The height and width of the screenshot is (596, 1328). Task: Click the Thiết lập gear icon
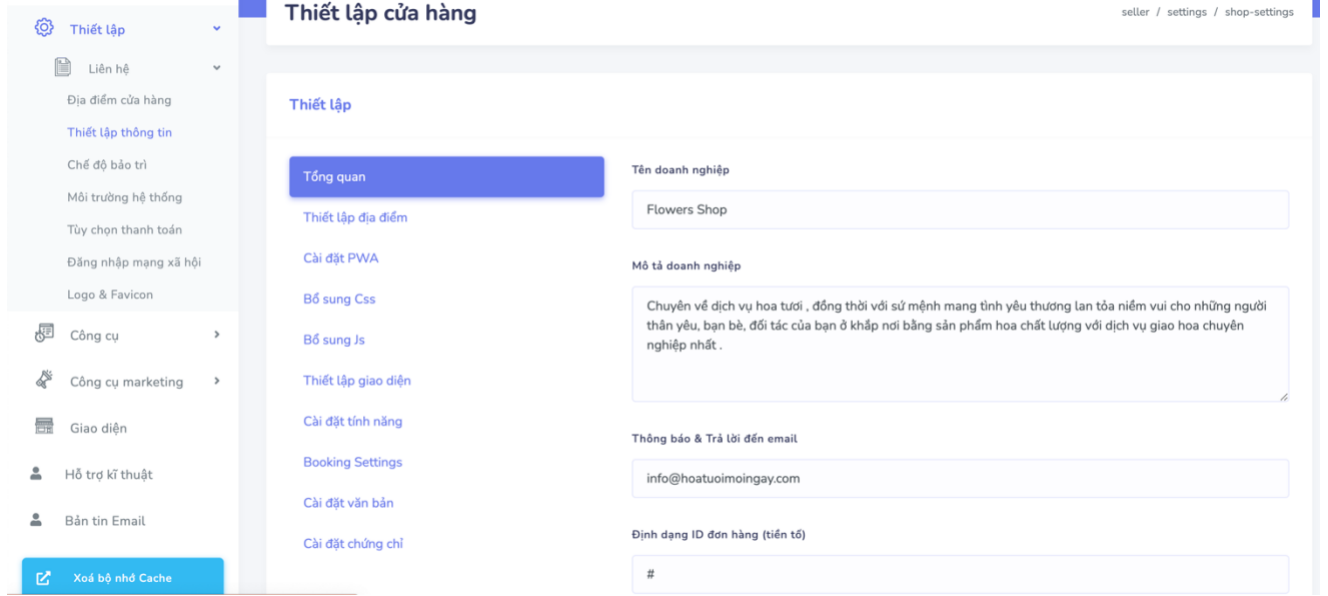point(44,28)
